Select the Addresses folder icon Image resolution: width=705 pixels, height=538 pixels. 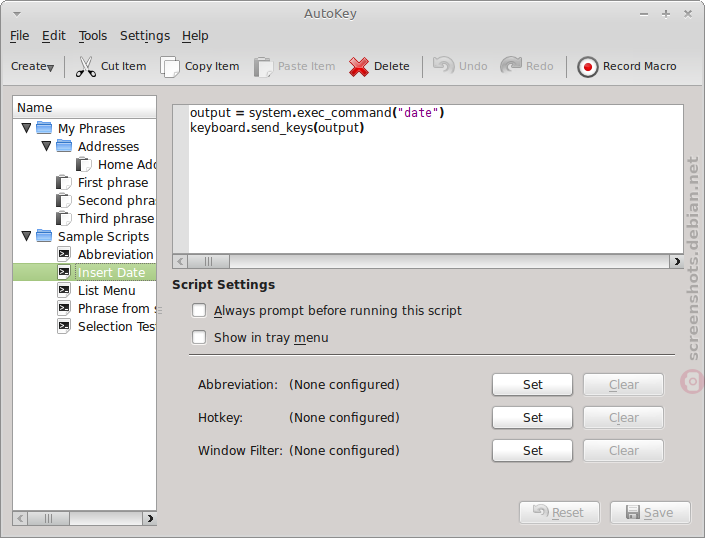point(64,146)
